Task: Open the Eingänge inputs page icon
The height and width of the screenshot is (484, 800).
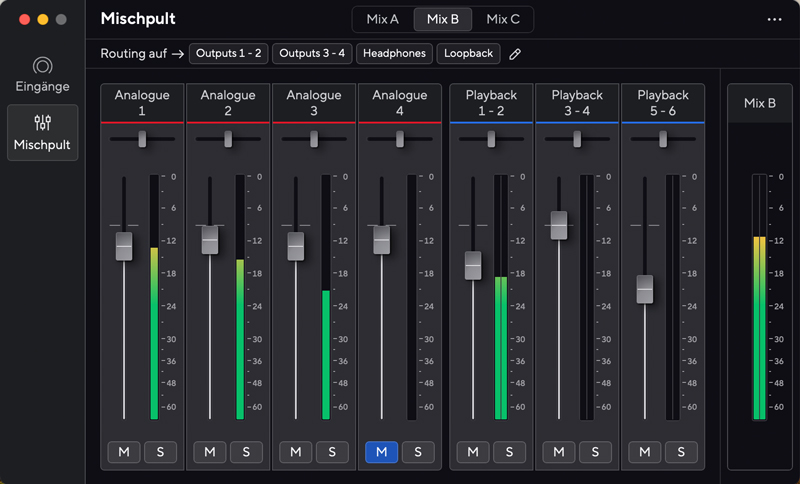Action: pos(42,67)
